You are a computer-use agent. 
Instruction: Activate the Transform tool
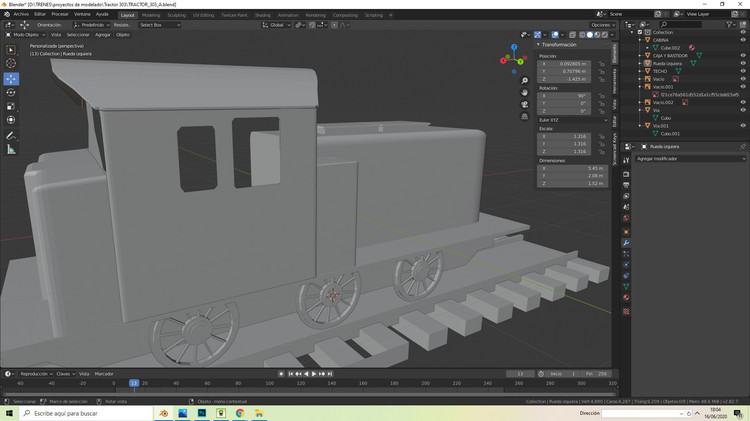point(11,120)
